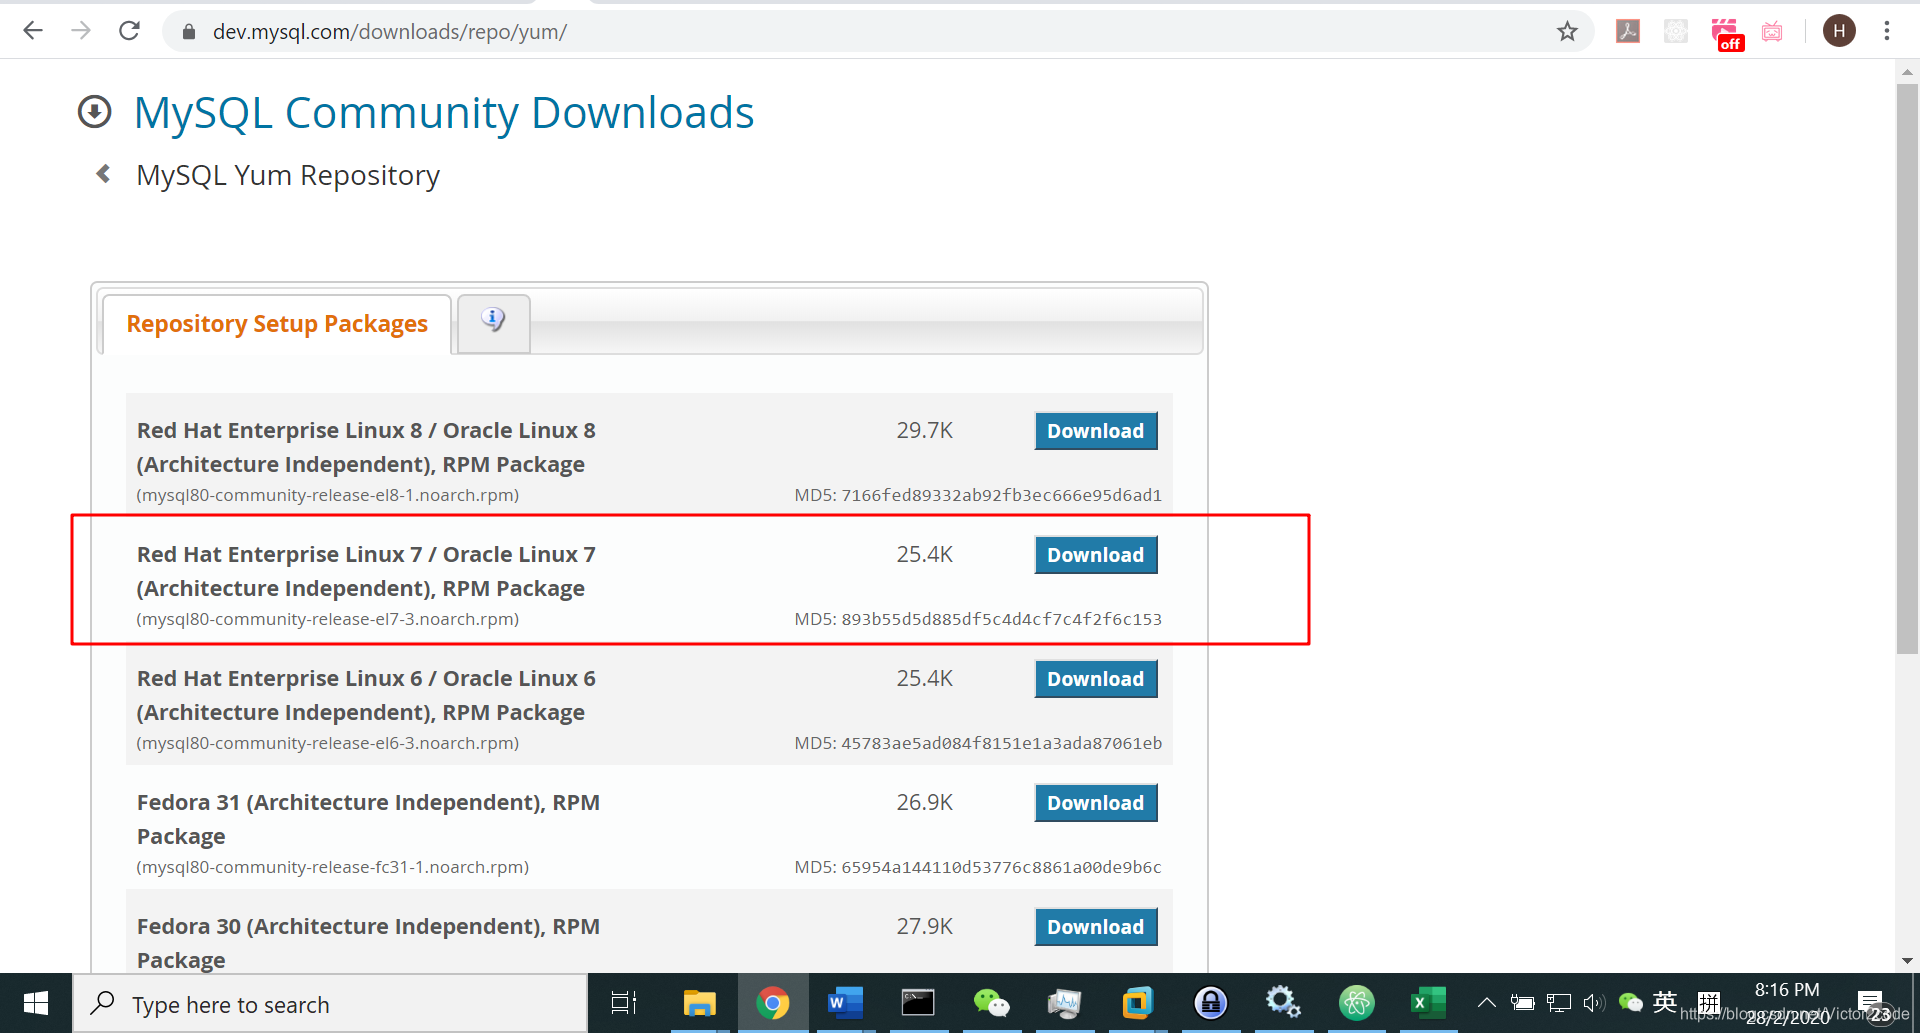The image size is (1920, 1033).
Task: Download the Fedora 31 RPM package
Action: (1096, 803)
